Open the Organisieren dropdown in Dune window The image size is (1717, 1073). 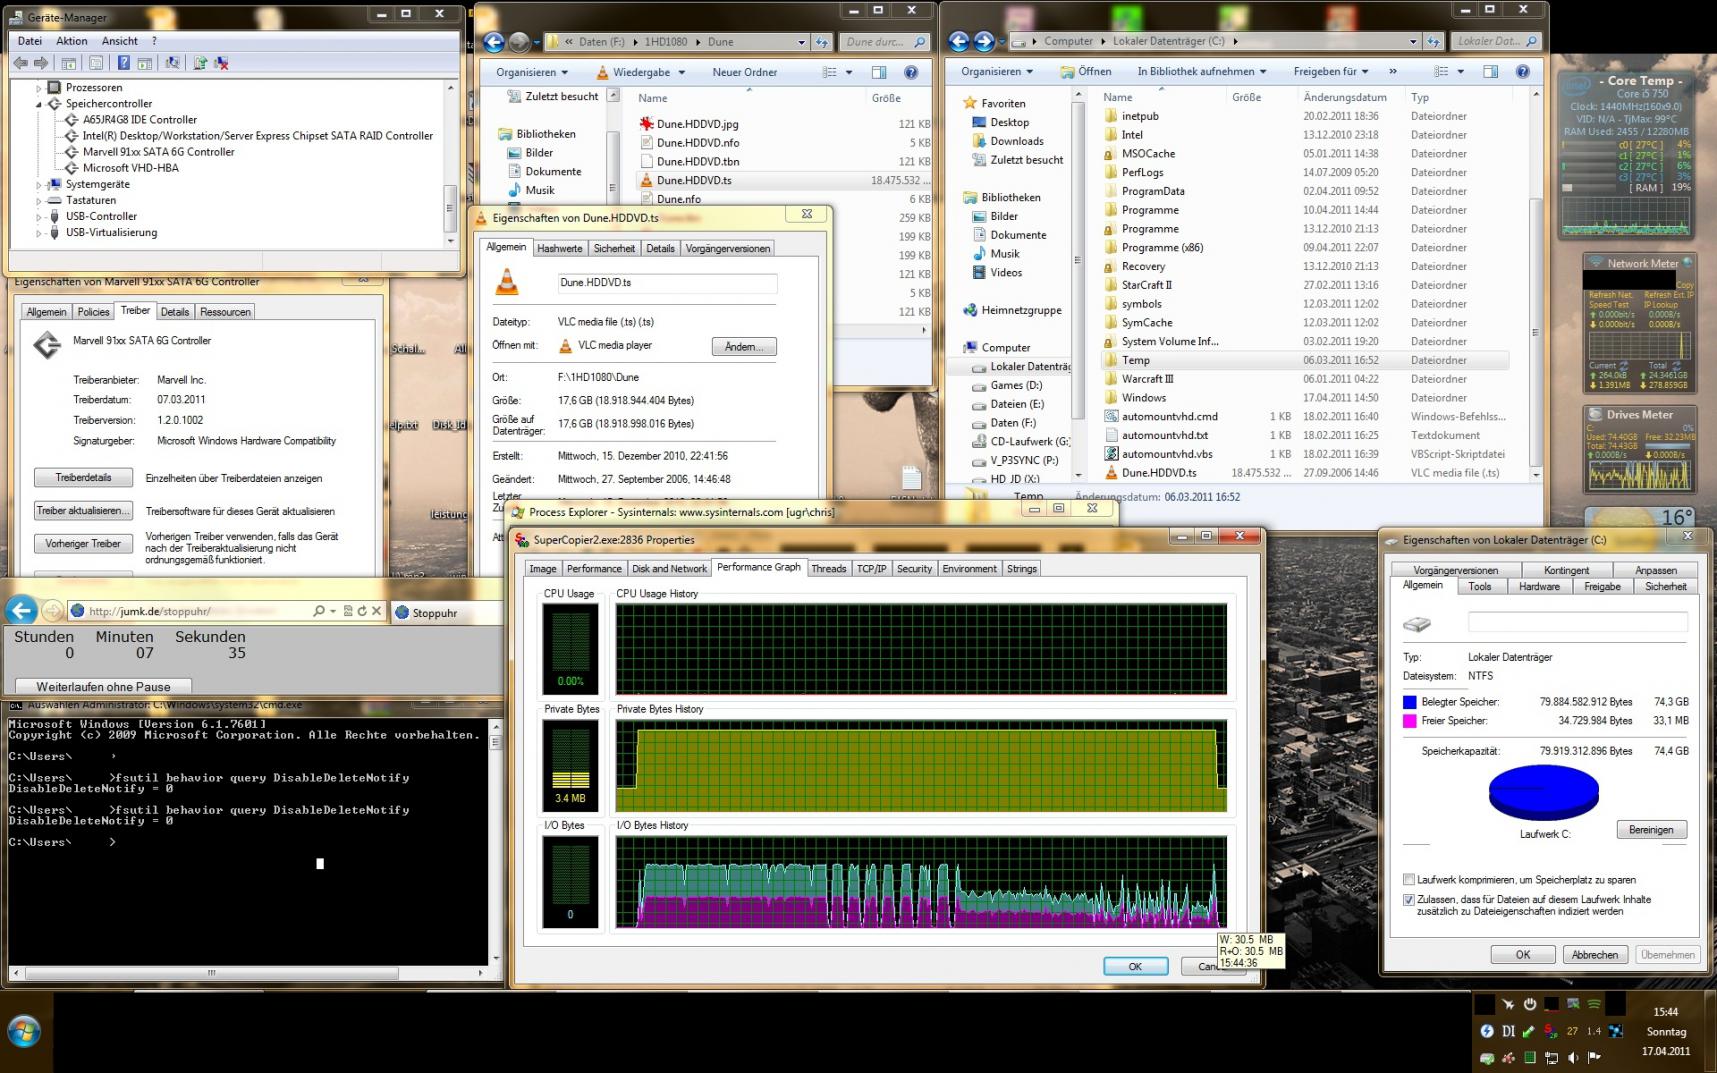click(532, 72)
